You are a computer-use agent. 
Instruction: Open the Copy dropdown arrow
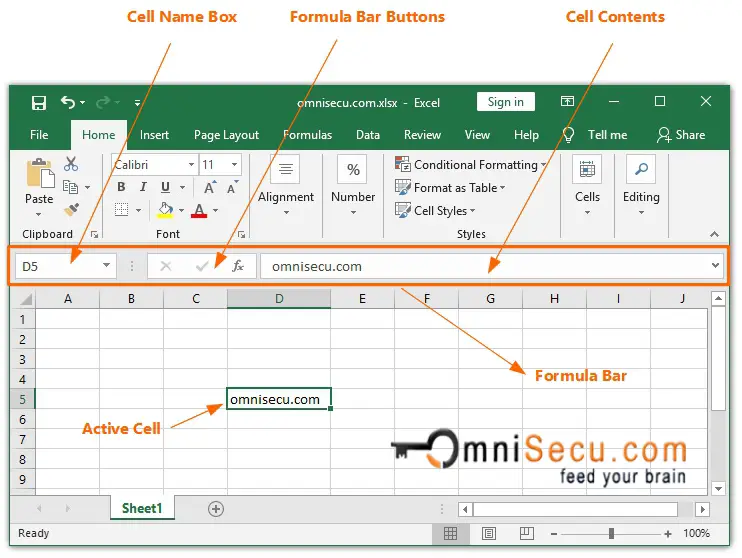click(x=88, y=187)
